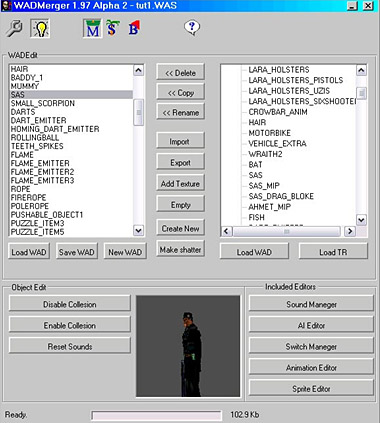Select ROLLINGBALL in left list
380x423 pixels.
(x=35, y=137)
